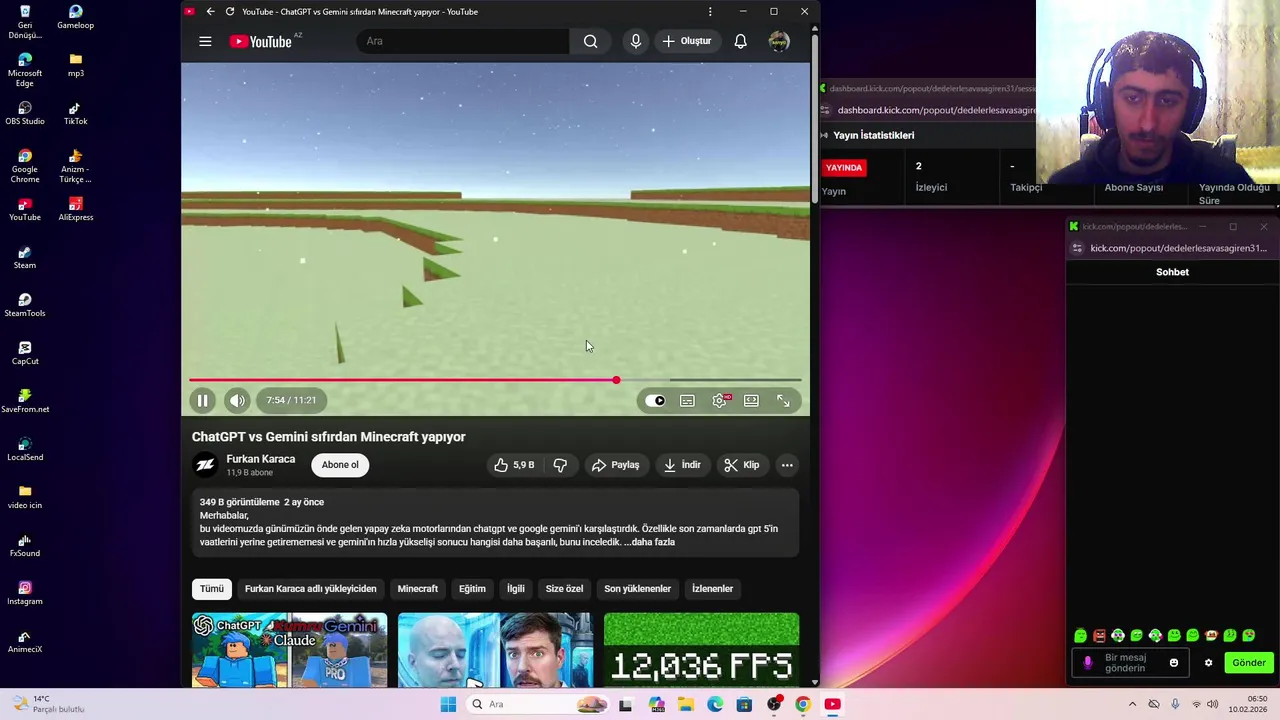Click the Paylaş share button
Screen dimensions: 1280x720
pyautogui.click(x=615, y=465)
